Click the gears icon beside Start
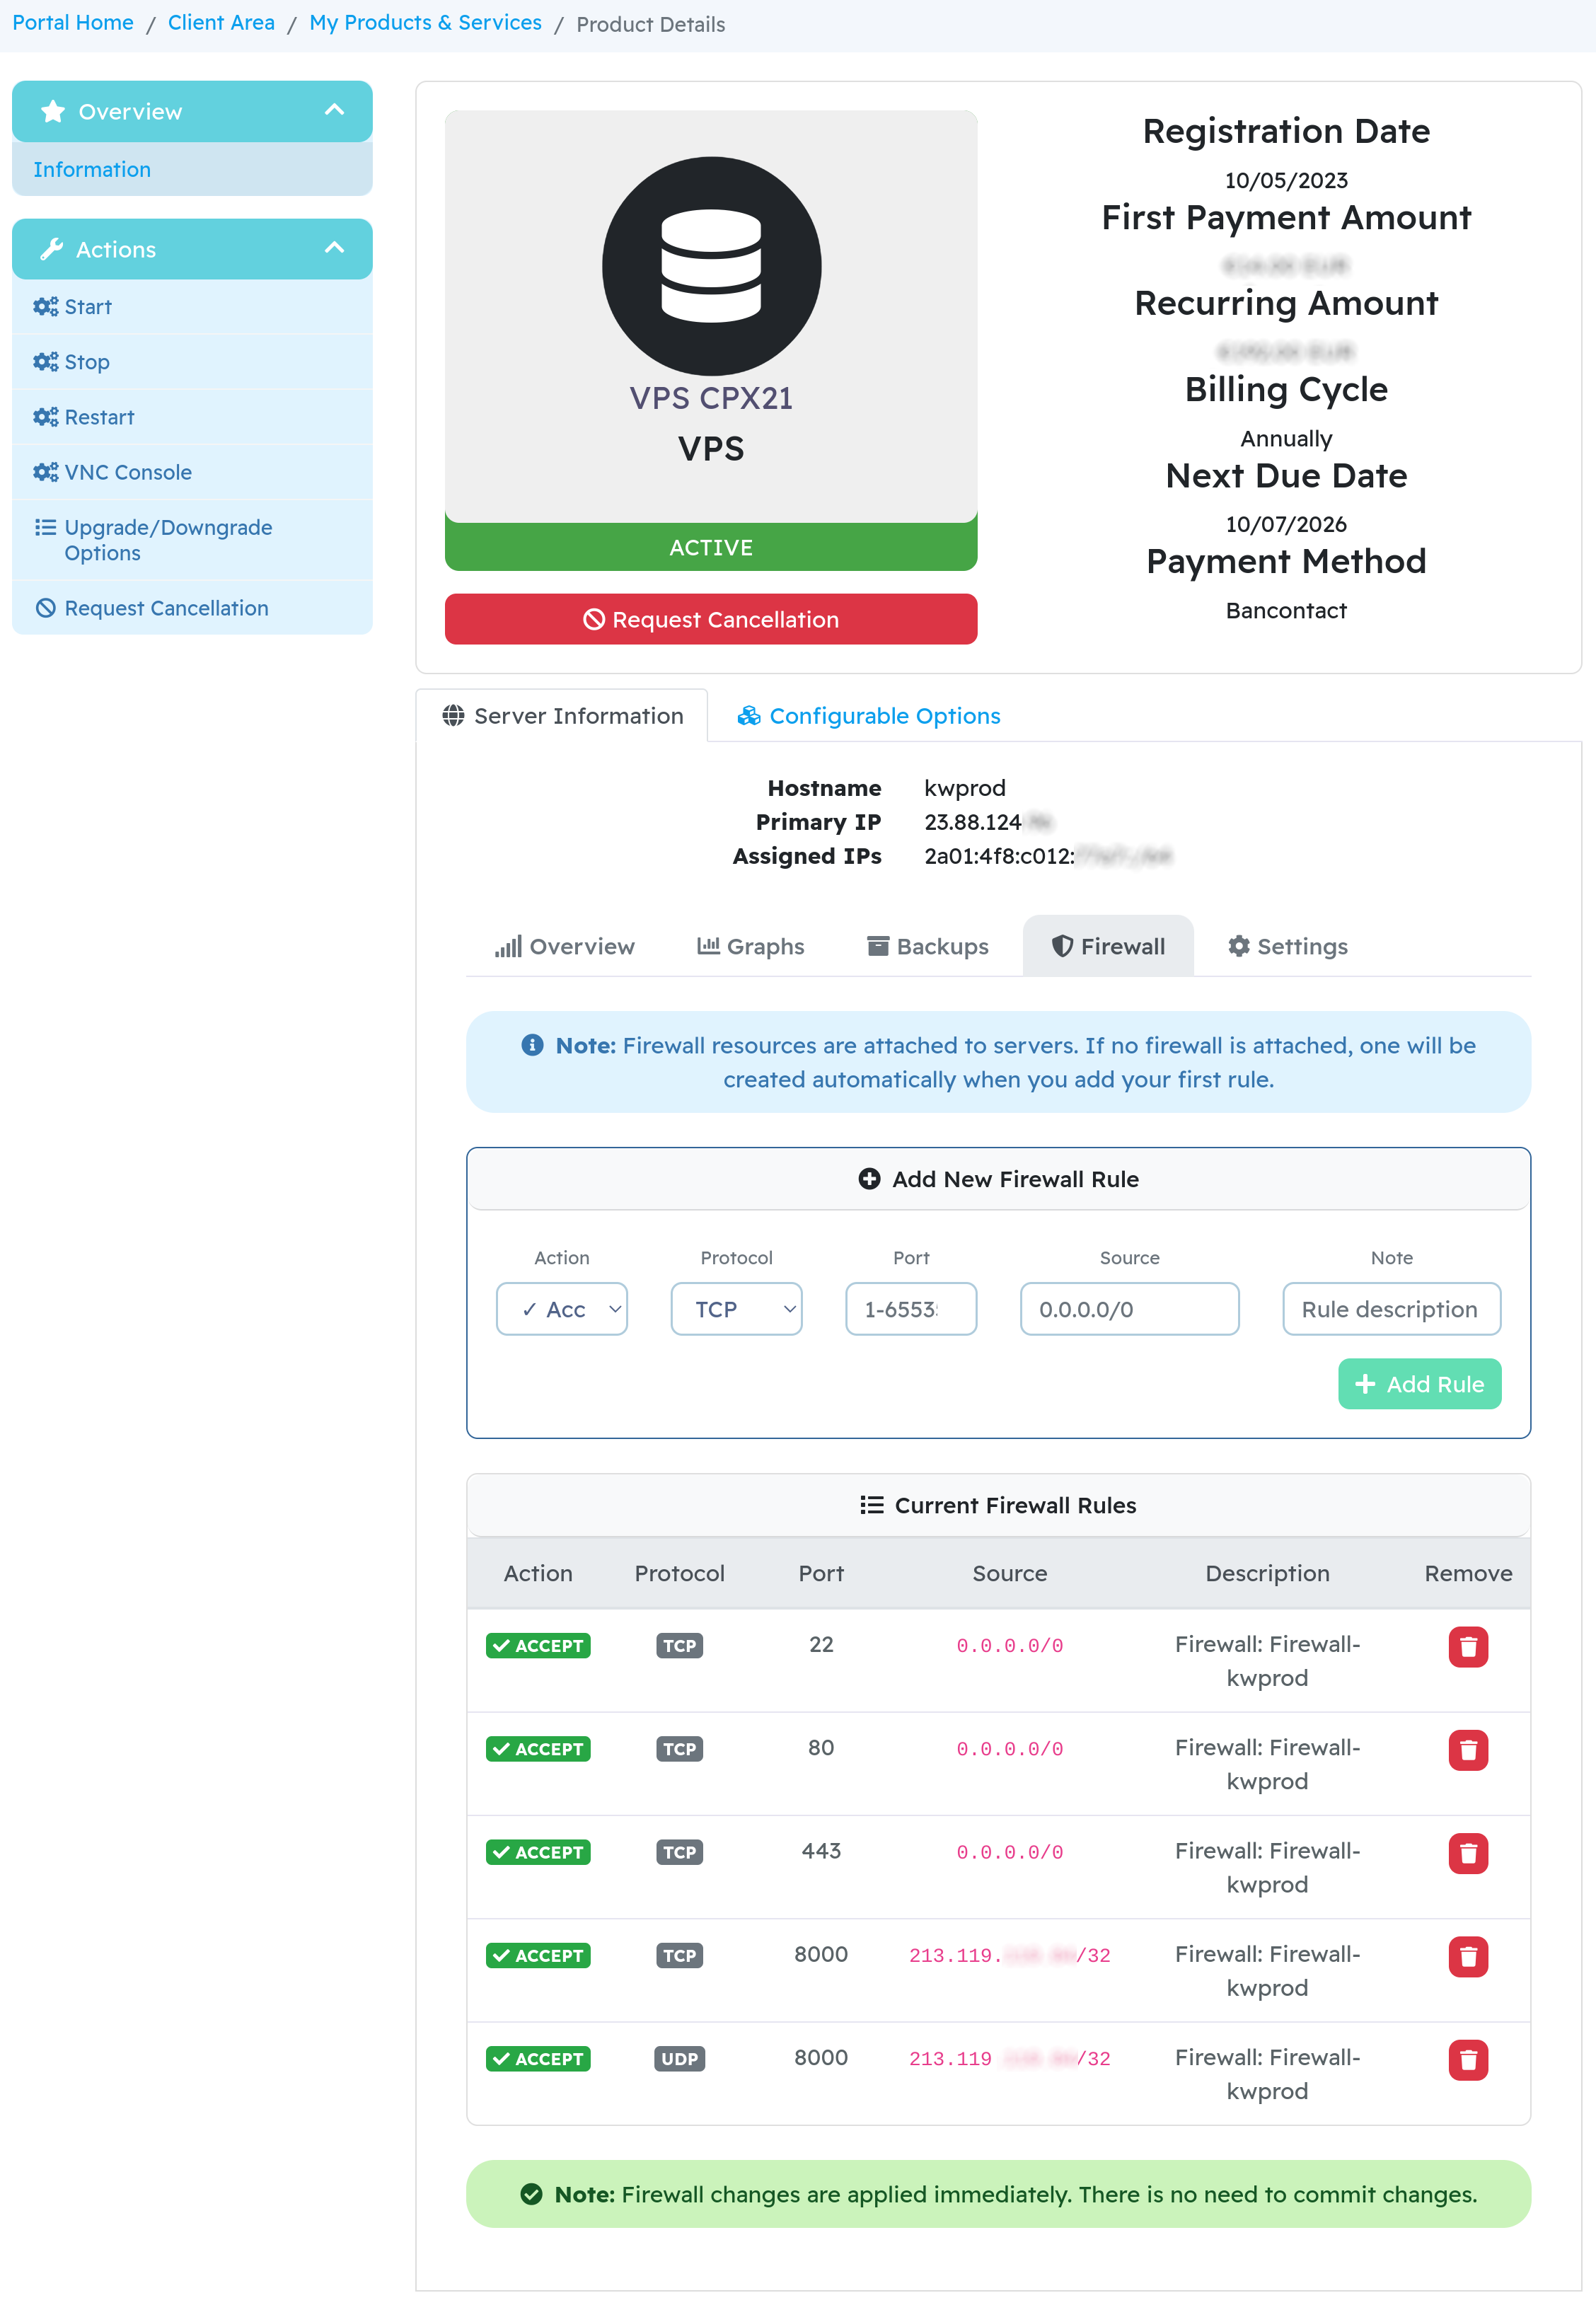The image size is (1596, 2305). point(45,307)
